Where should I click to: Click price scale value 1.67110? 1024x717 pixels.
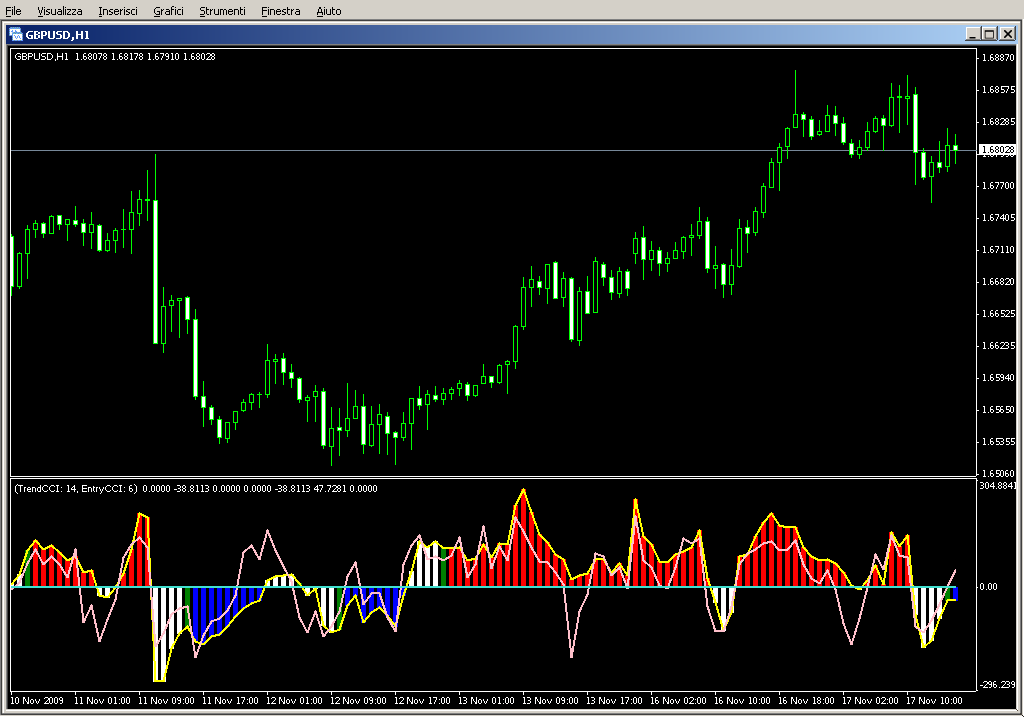[999, 249]
